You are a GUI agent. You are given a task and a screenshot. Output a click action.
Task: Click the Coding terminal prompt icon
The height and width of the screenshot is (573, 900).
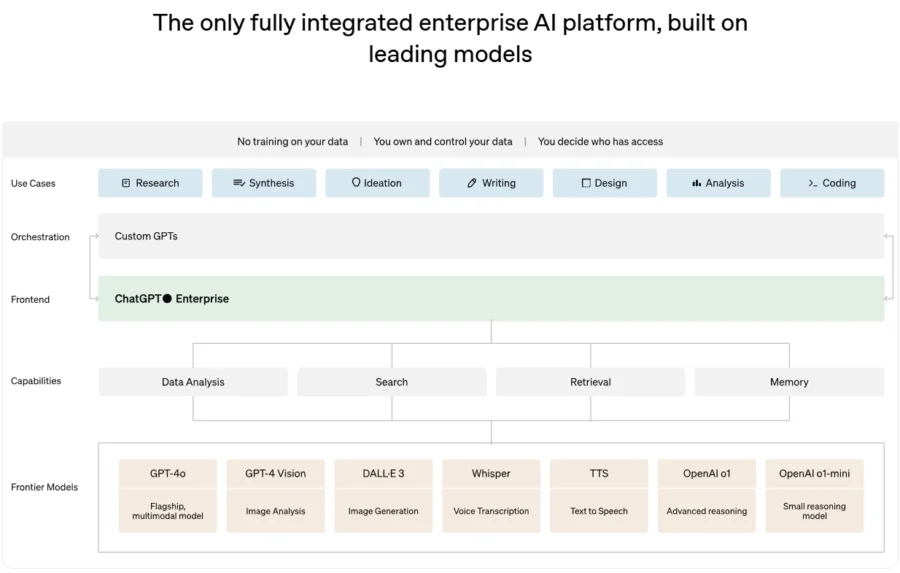[813, 183]
